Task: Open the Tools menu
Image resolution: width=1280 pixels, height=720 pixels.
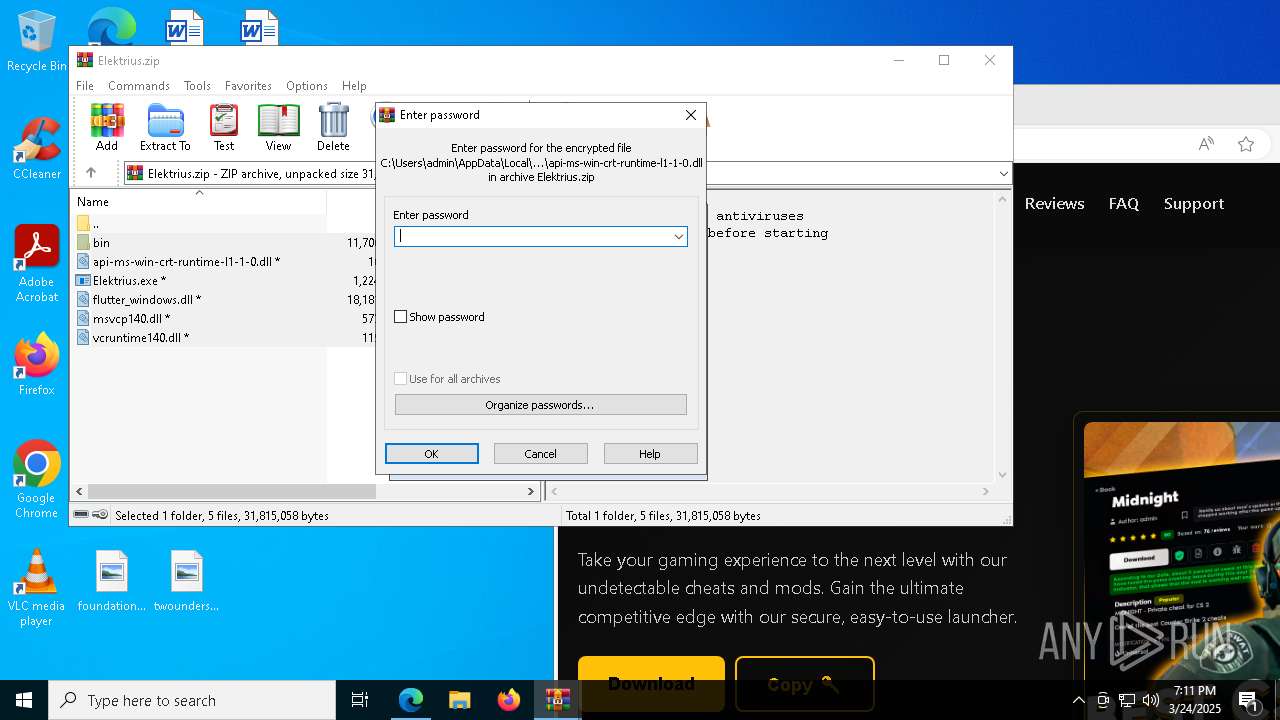Action: [x=197, y=86]
